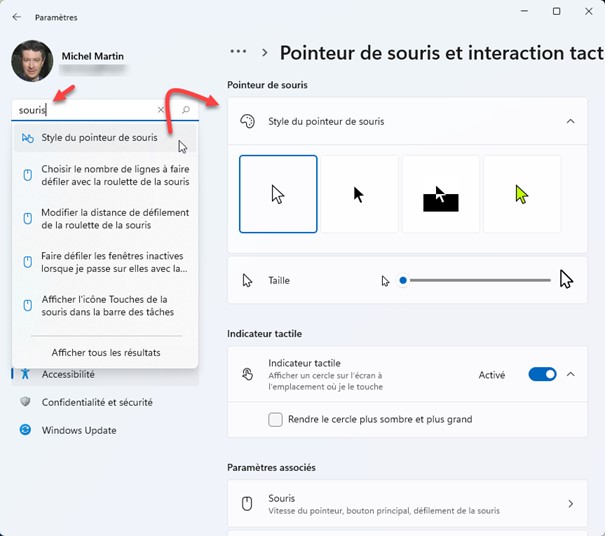The height and width of the screenshot is (536, 605).
Task: Click the pointer icon left of the Taille label
Action: [x=247, y=281]
